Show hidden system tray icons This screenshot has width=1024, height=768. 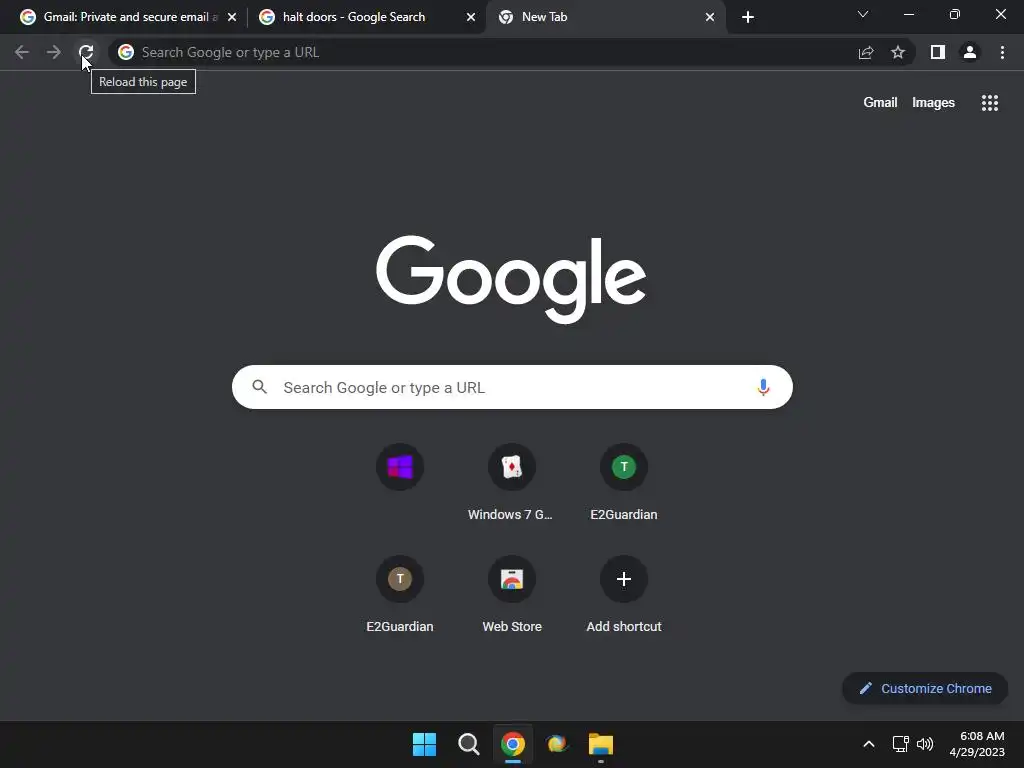(x=869, y=744)
